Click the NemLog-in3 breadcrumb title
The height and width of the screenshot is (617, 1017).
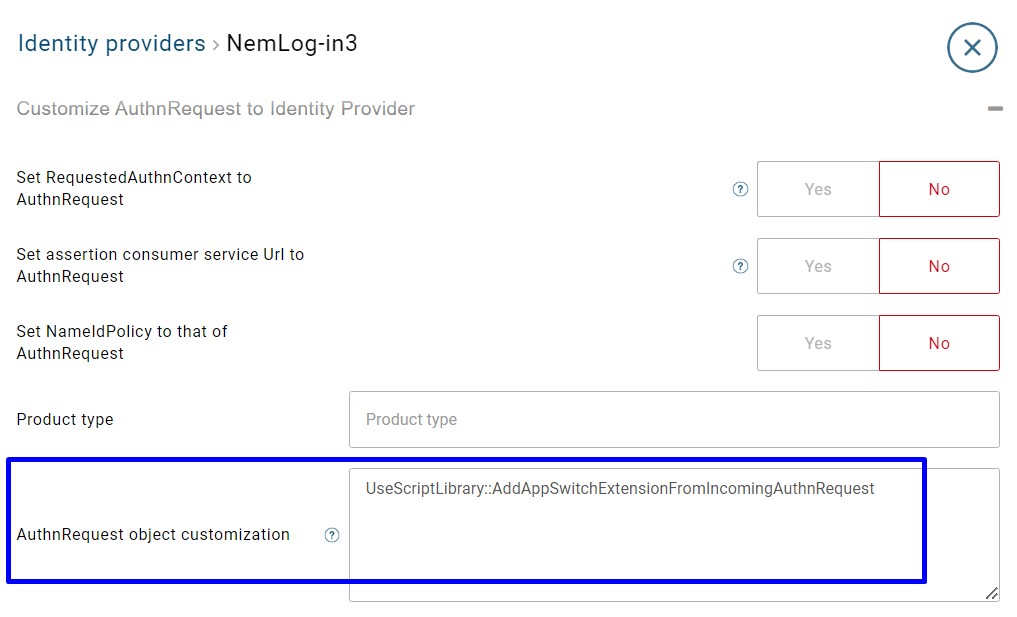(293, 43)
